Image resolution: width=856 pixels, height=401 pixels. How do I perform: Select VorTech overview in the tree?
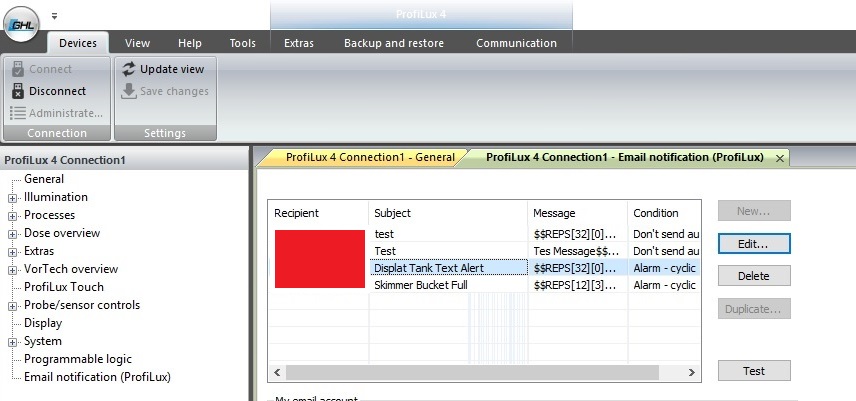pyautogui.click(x=71, y=269)
